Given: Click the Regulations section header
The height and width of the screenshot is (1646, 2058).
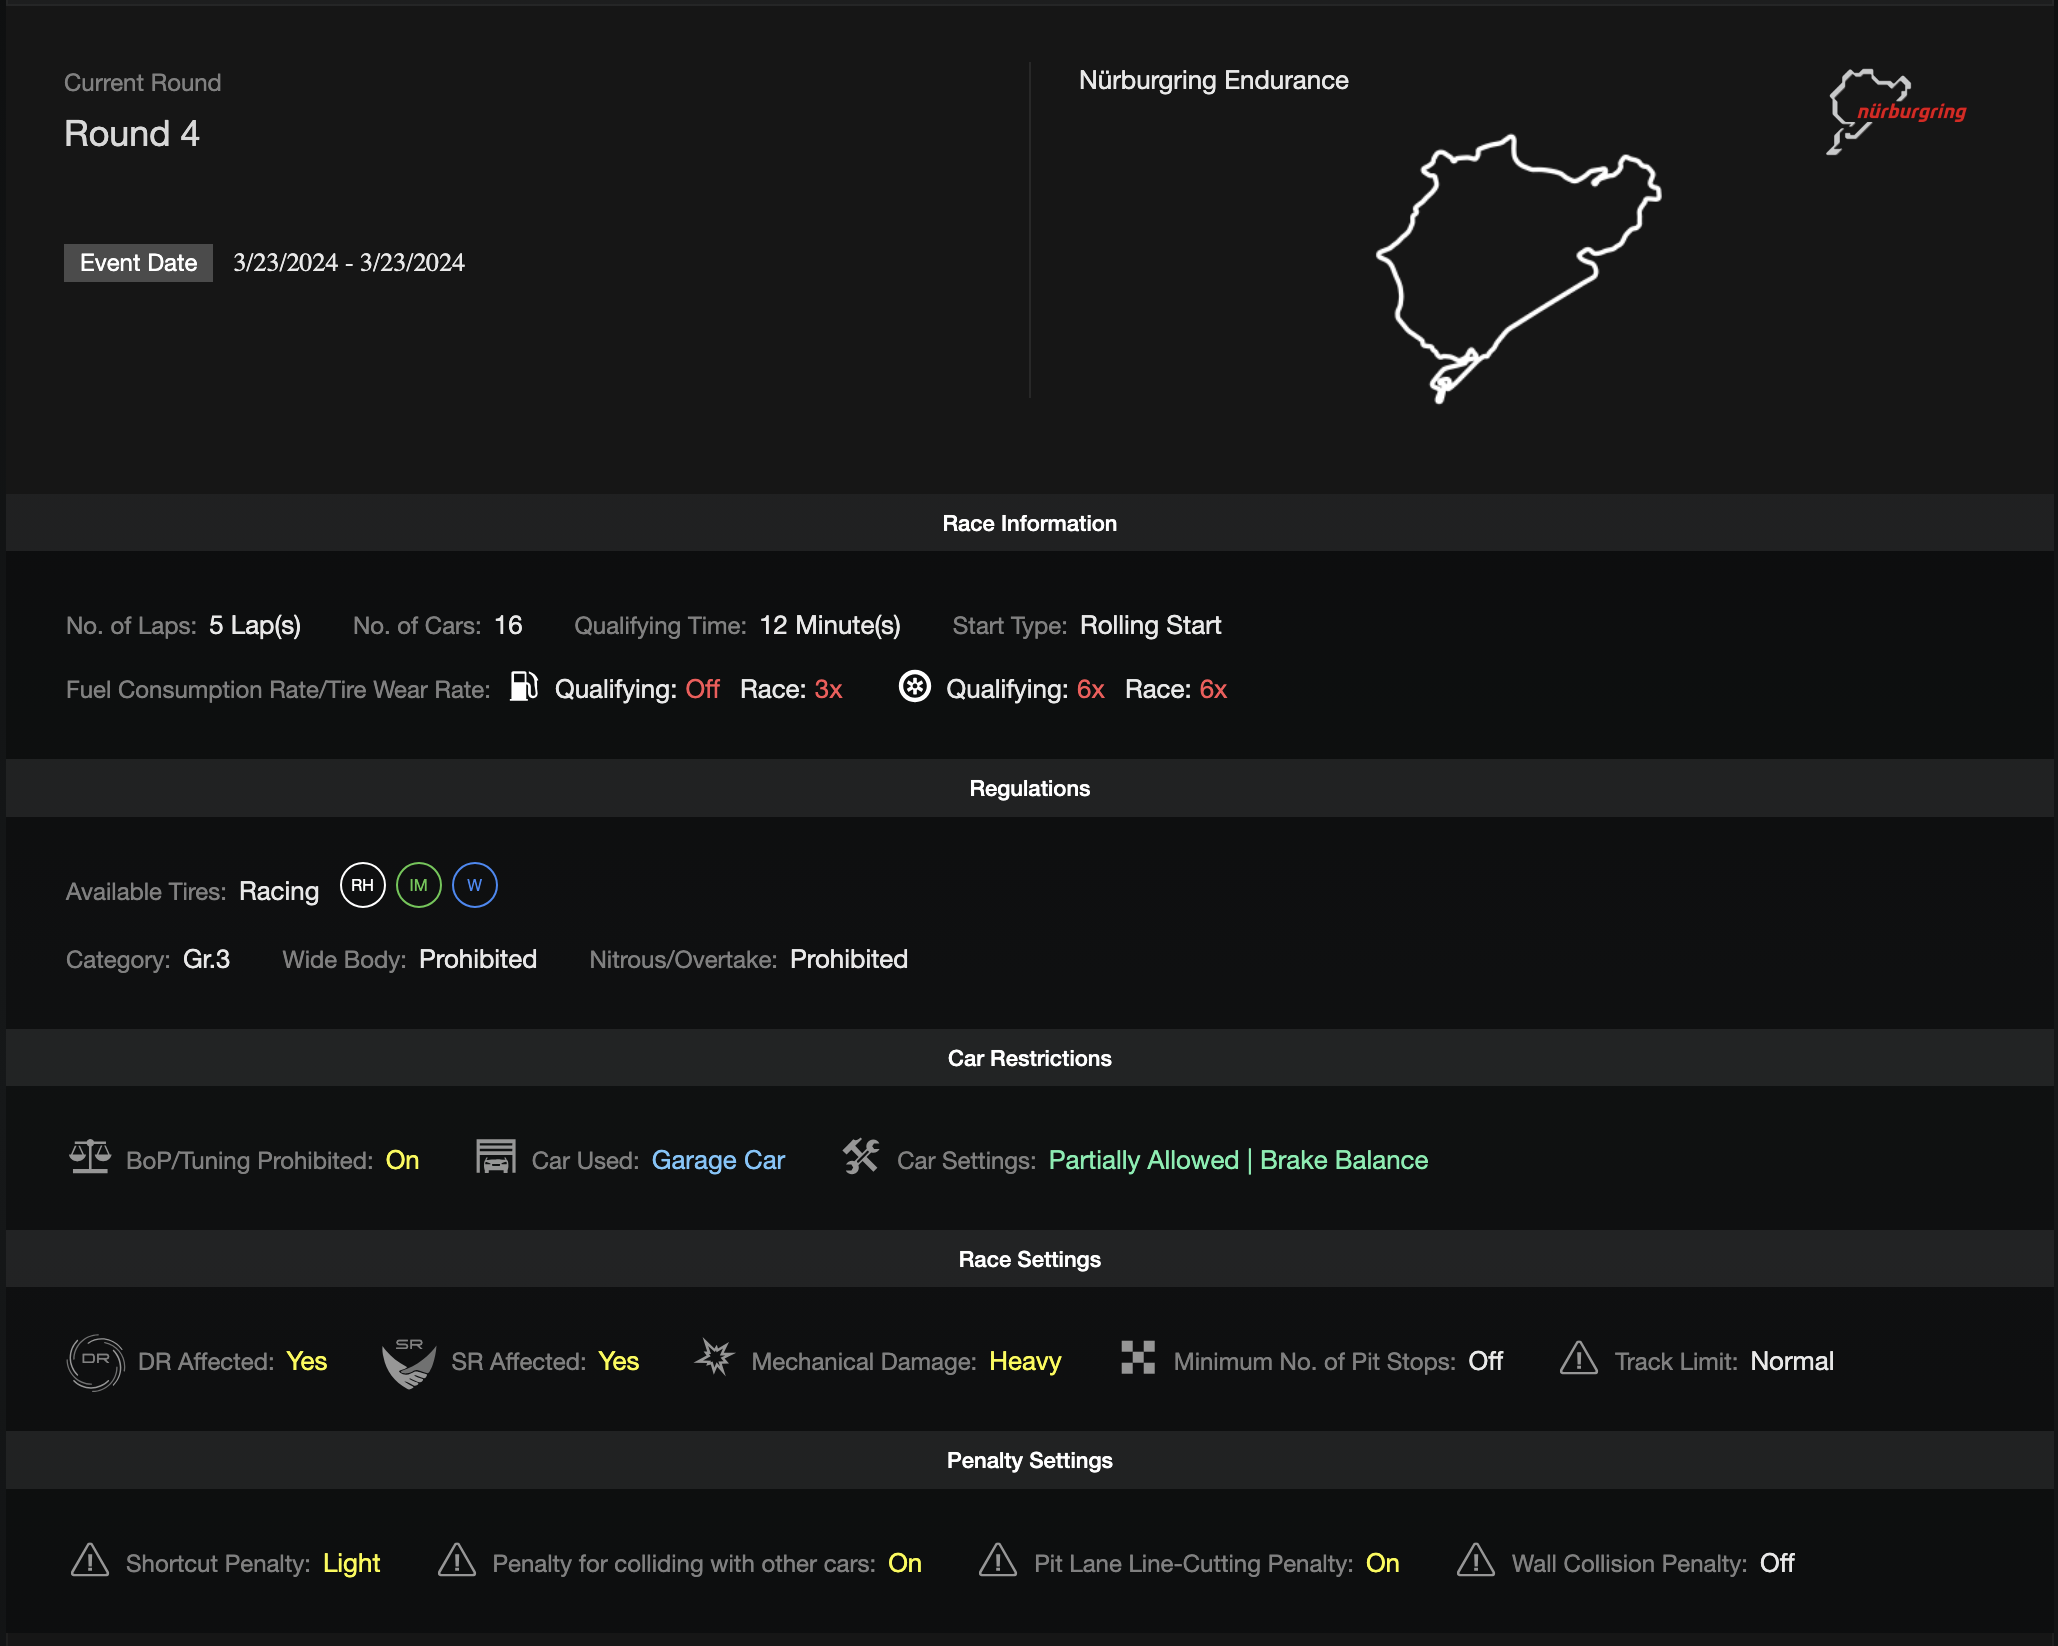Looking at the screenshot, I should [x=1029, y=788].
